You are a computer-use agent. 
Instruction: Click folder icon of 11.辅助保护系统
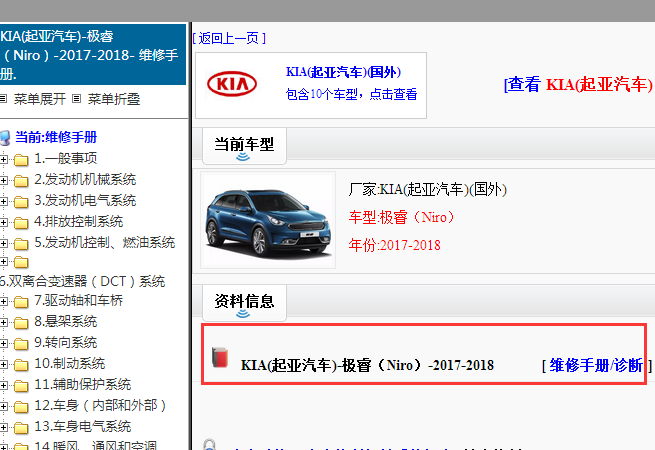(x=21, y=386)
